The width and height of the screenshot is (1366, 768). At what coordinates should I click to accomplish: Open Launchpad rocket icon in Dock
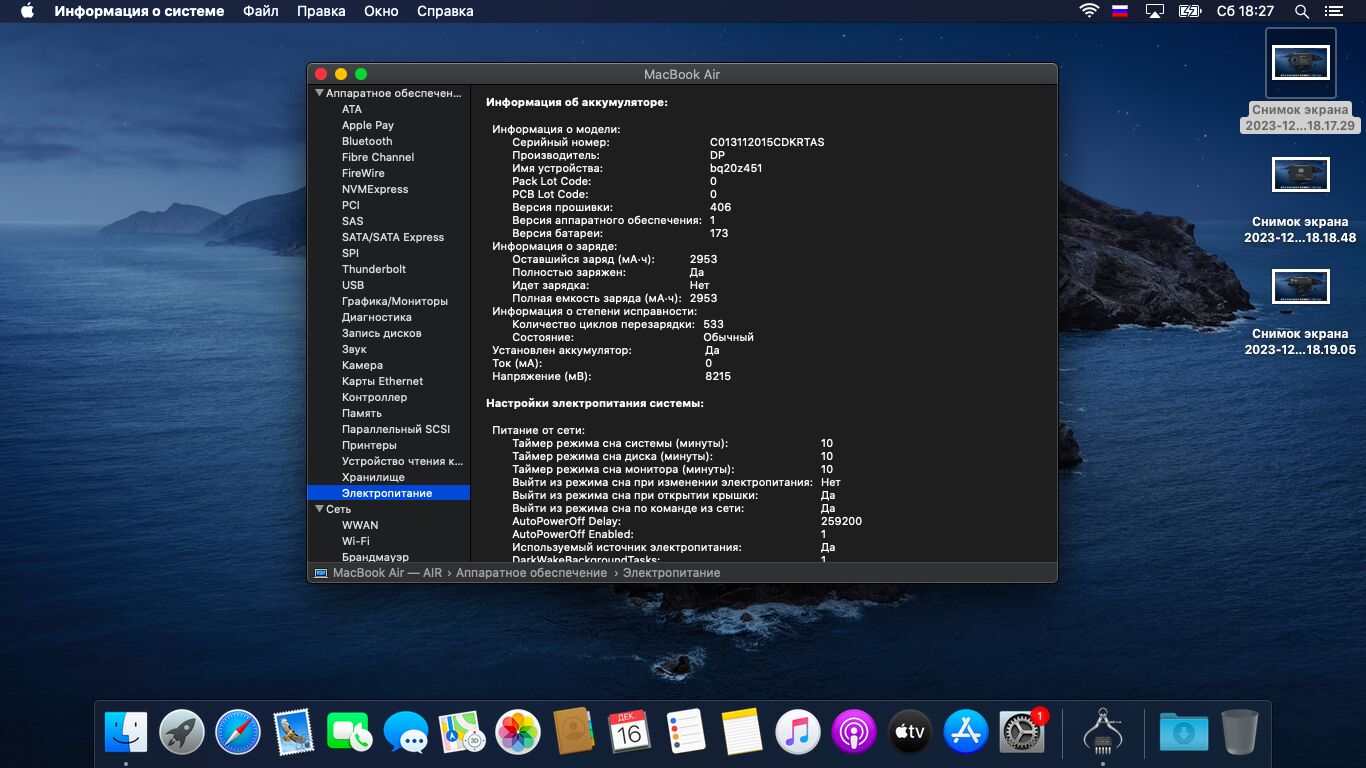tap(182, 733)
